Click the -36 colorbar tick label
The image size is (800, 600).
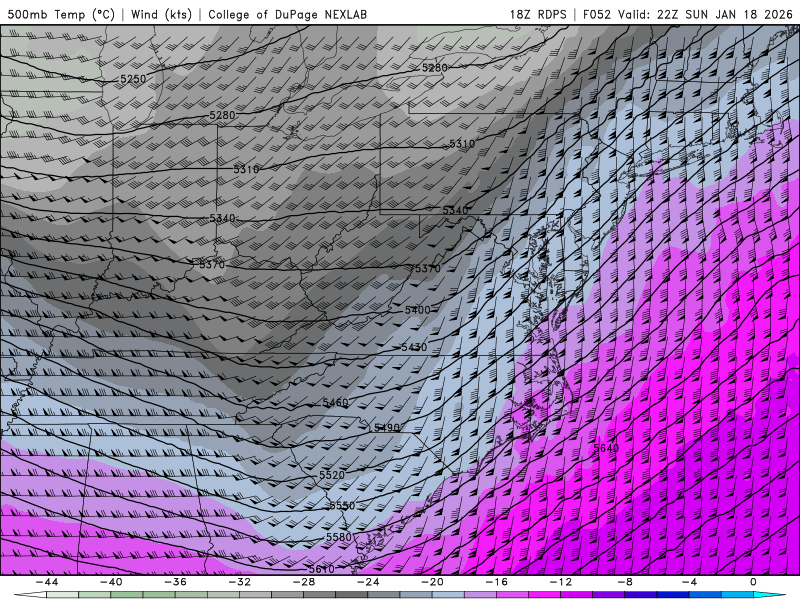coord(175,582)
